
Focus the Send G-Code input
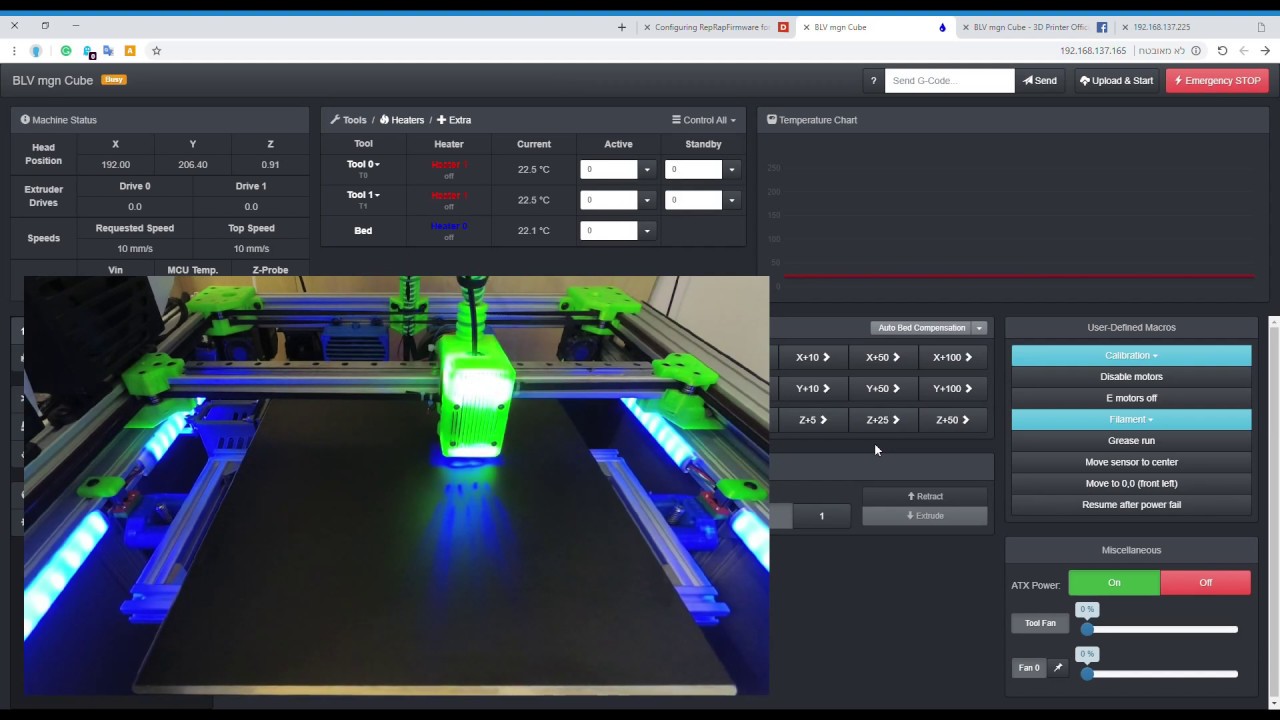coord(949,80)
